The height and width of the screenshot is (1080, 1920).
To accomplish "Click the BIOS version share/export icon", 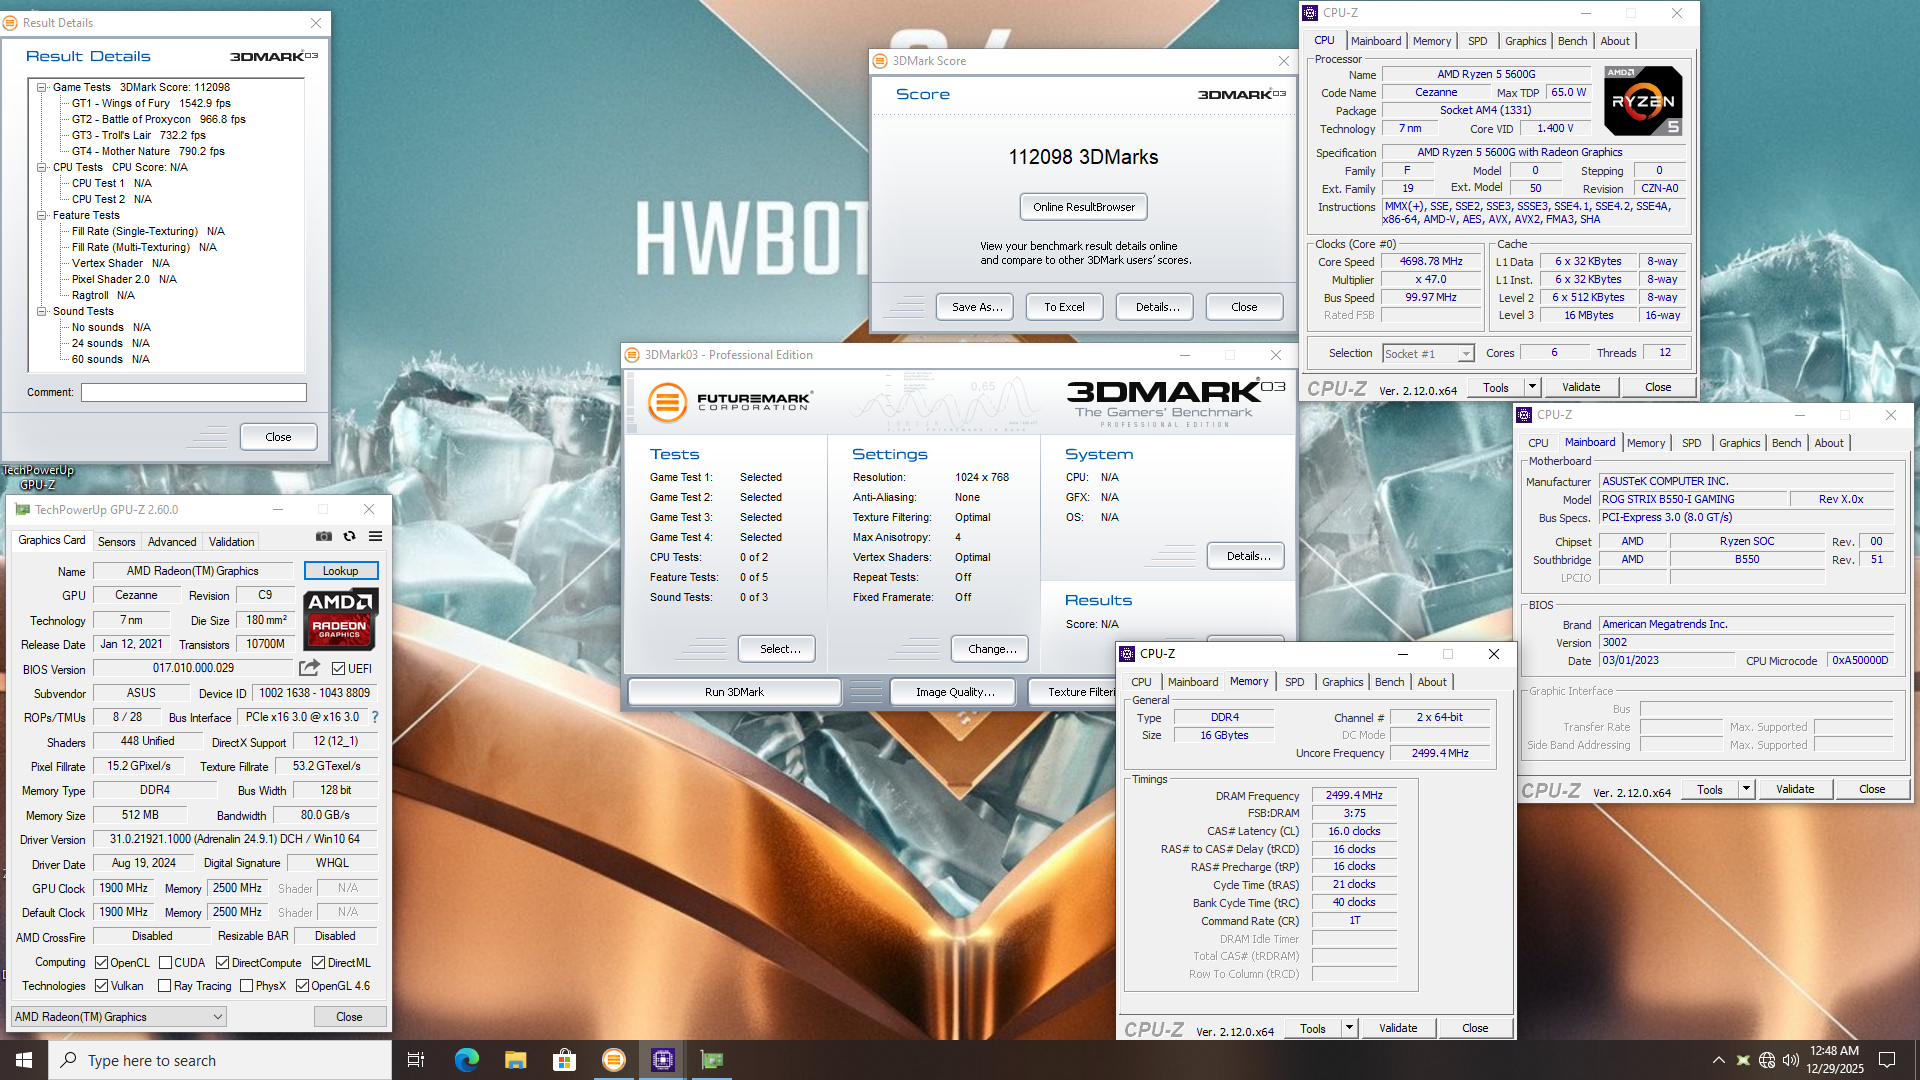I will tap(310, 668).
